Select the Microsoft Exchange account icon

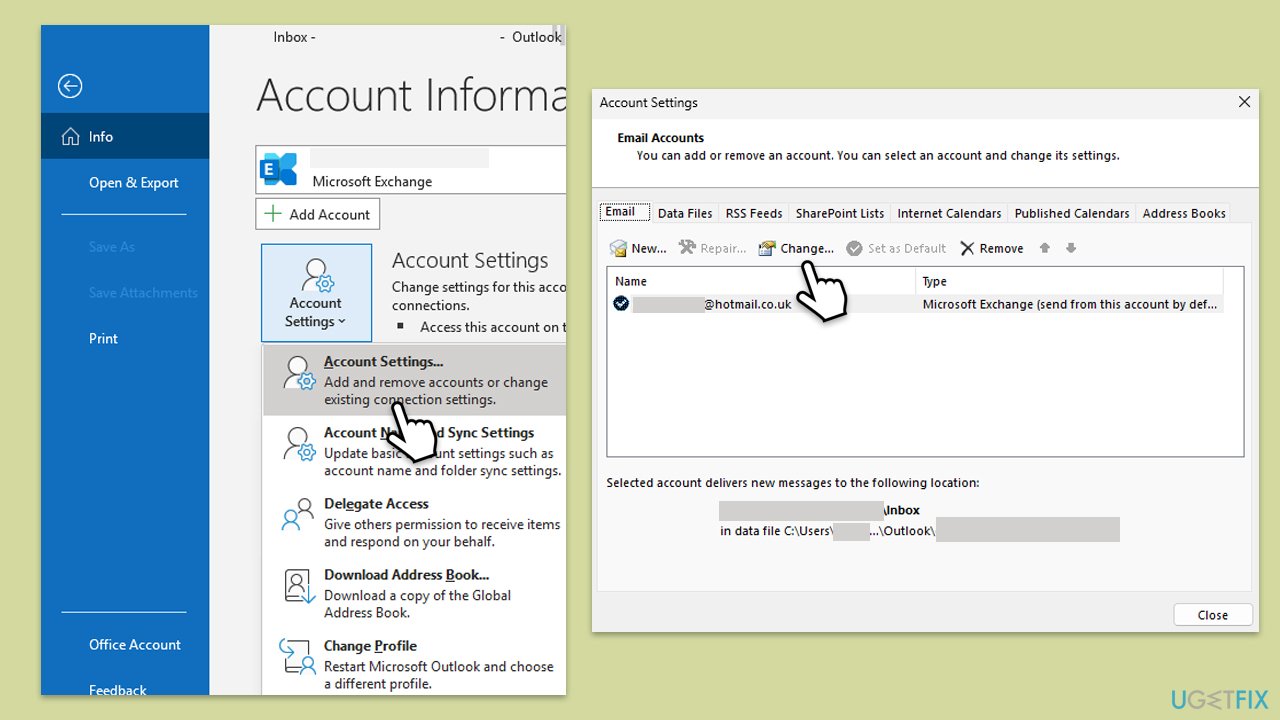(x=279, y=169)
